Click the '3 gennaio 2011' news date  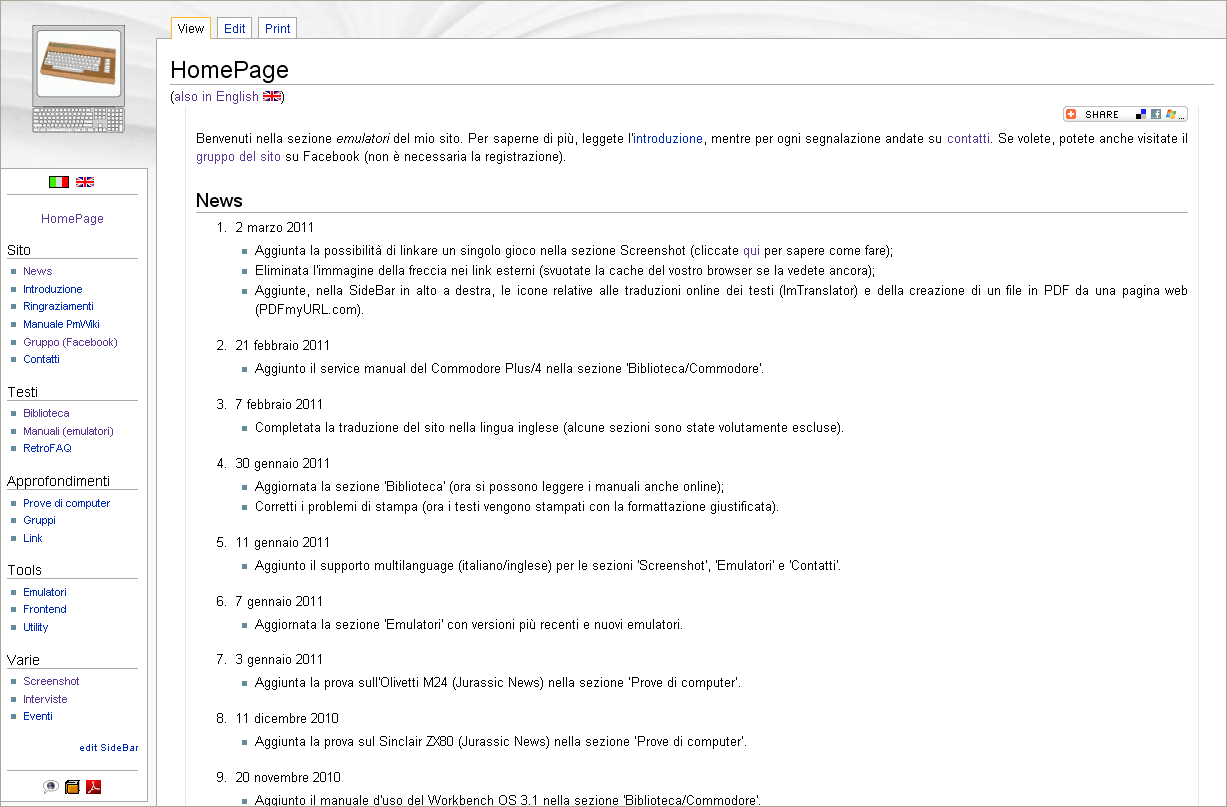[x=279, y=660]
